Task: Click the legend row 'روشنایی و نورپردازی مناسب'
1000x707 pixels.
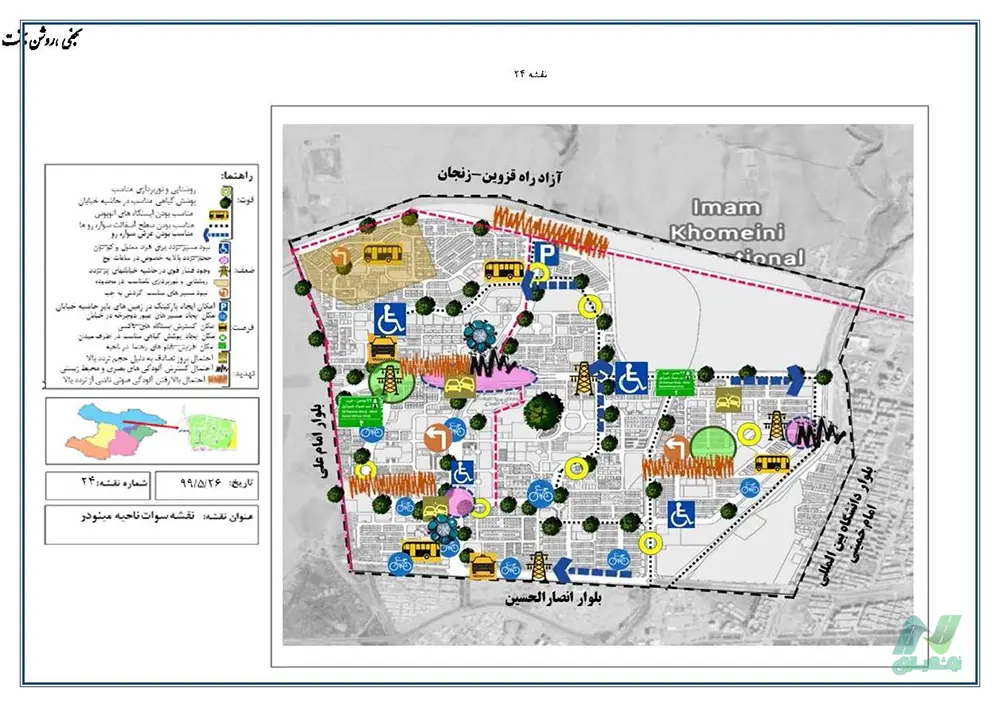Action: point(153,189)
